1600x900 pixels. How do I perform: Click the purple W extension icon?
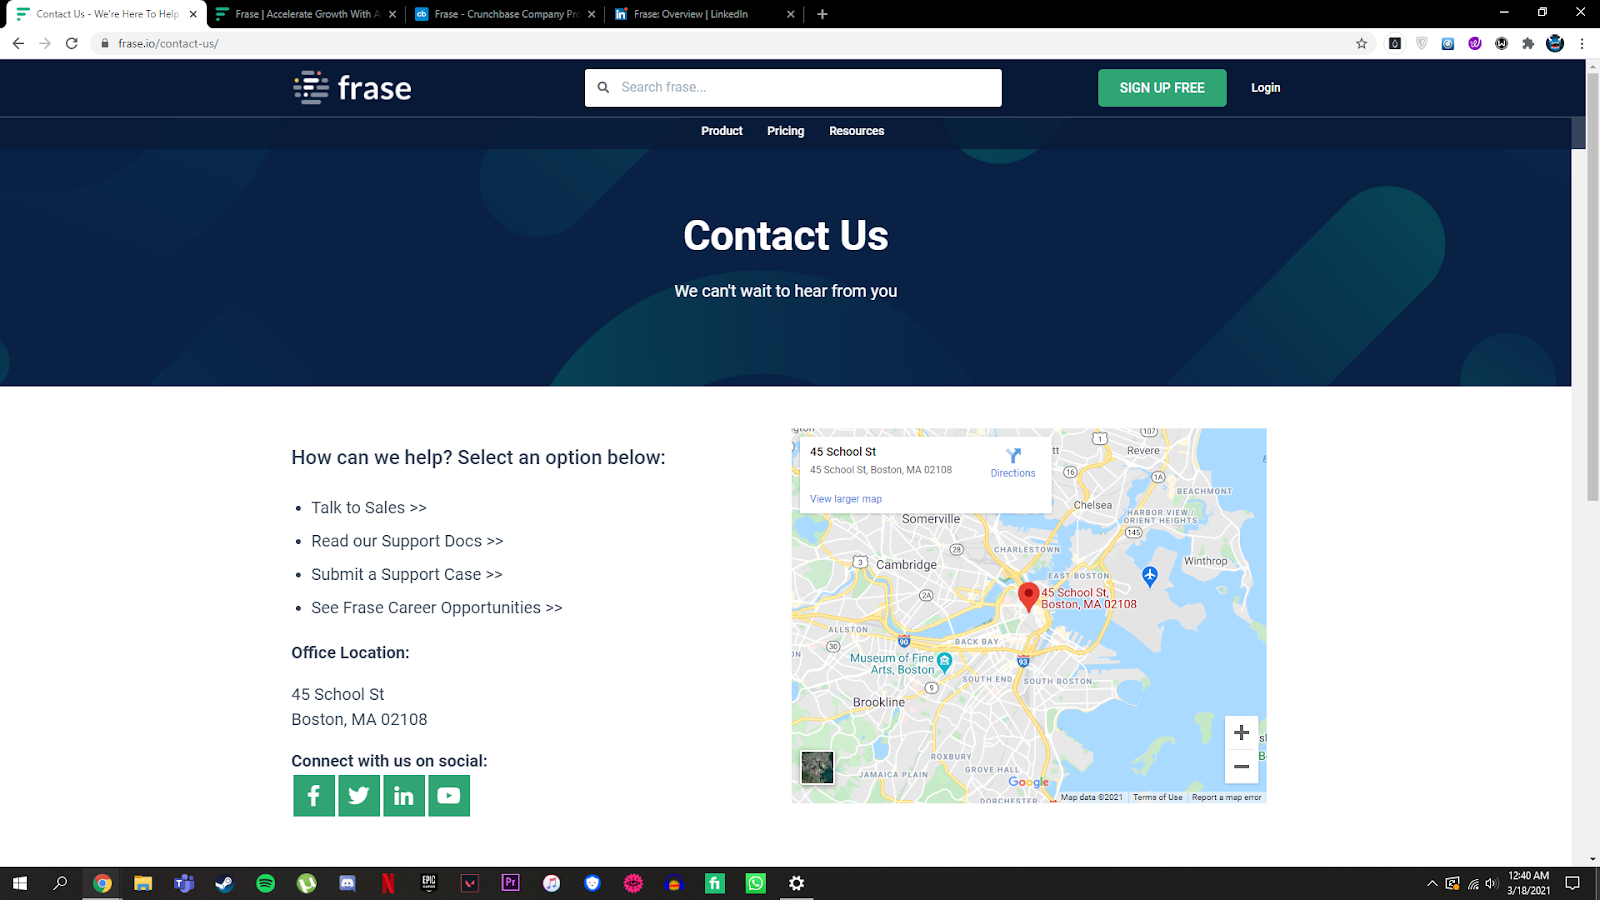pos(1475,43)
